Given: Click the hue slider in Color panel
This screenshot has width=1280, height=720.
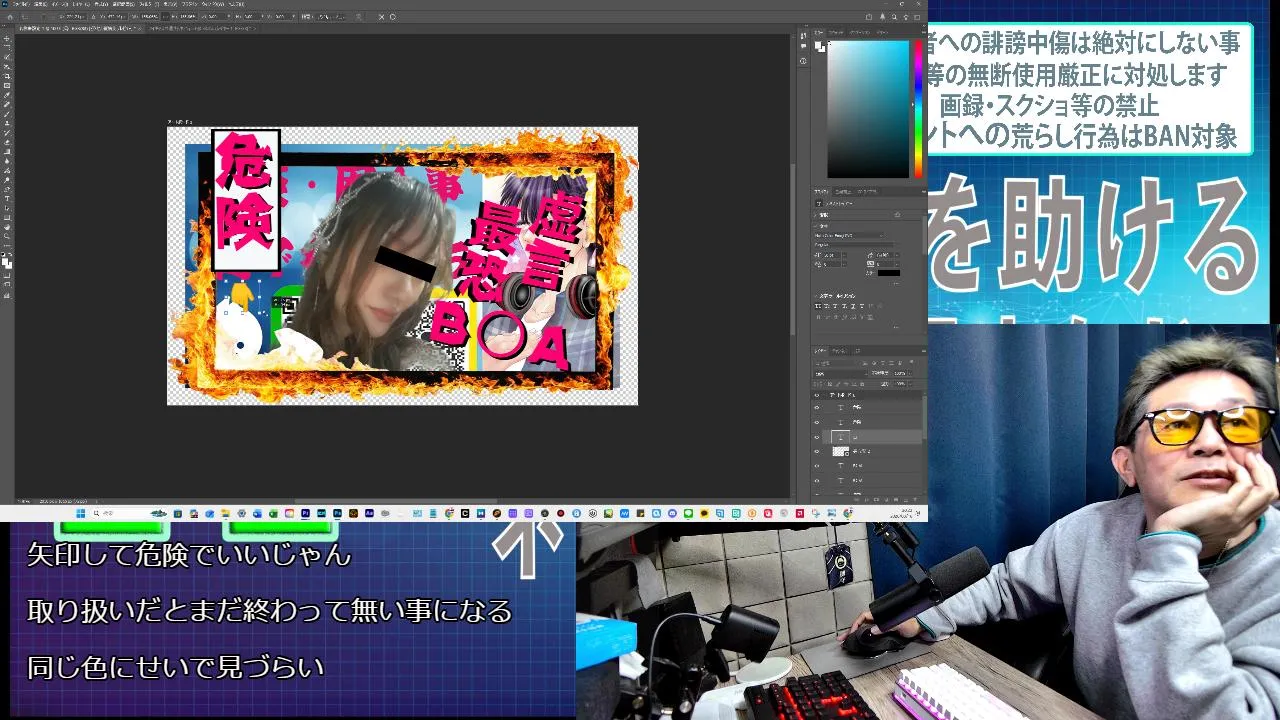Looking at the screenshot, I should [x=918, y=108].
